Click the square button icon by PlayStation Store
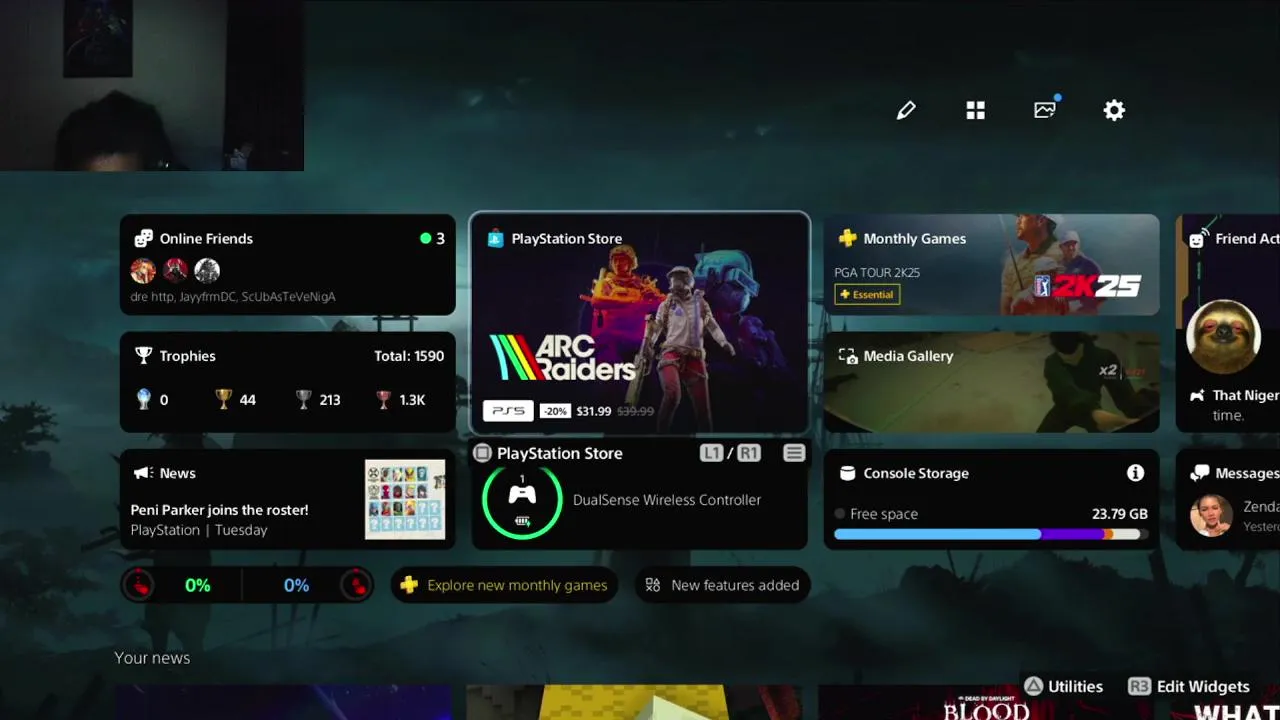 tap(482, 453)
